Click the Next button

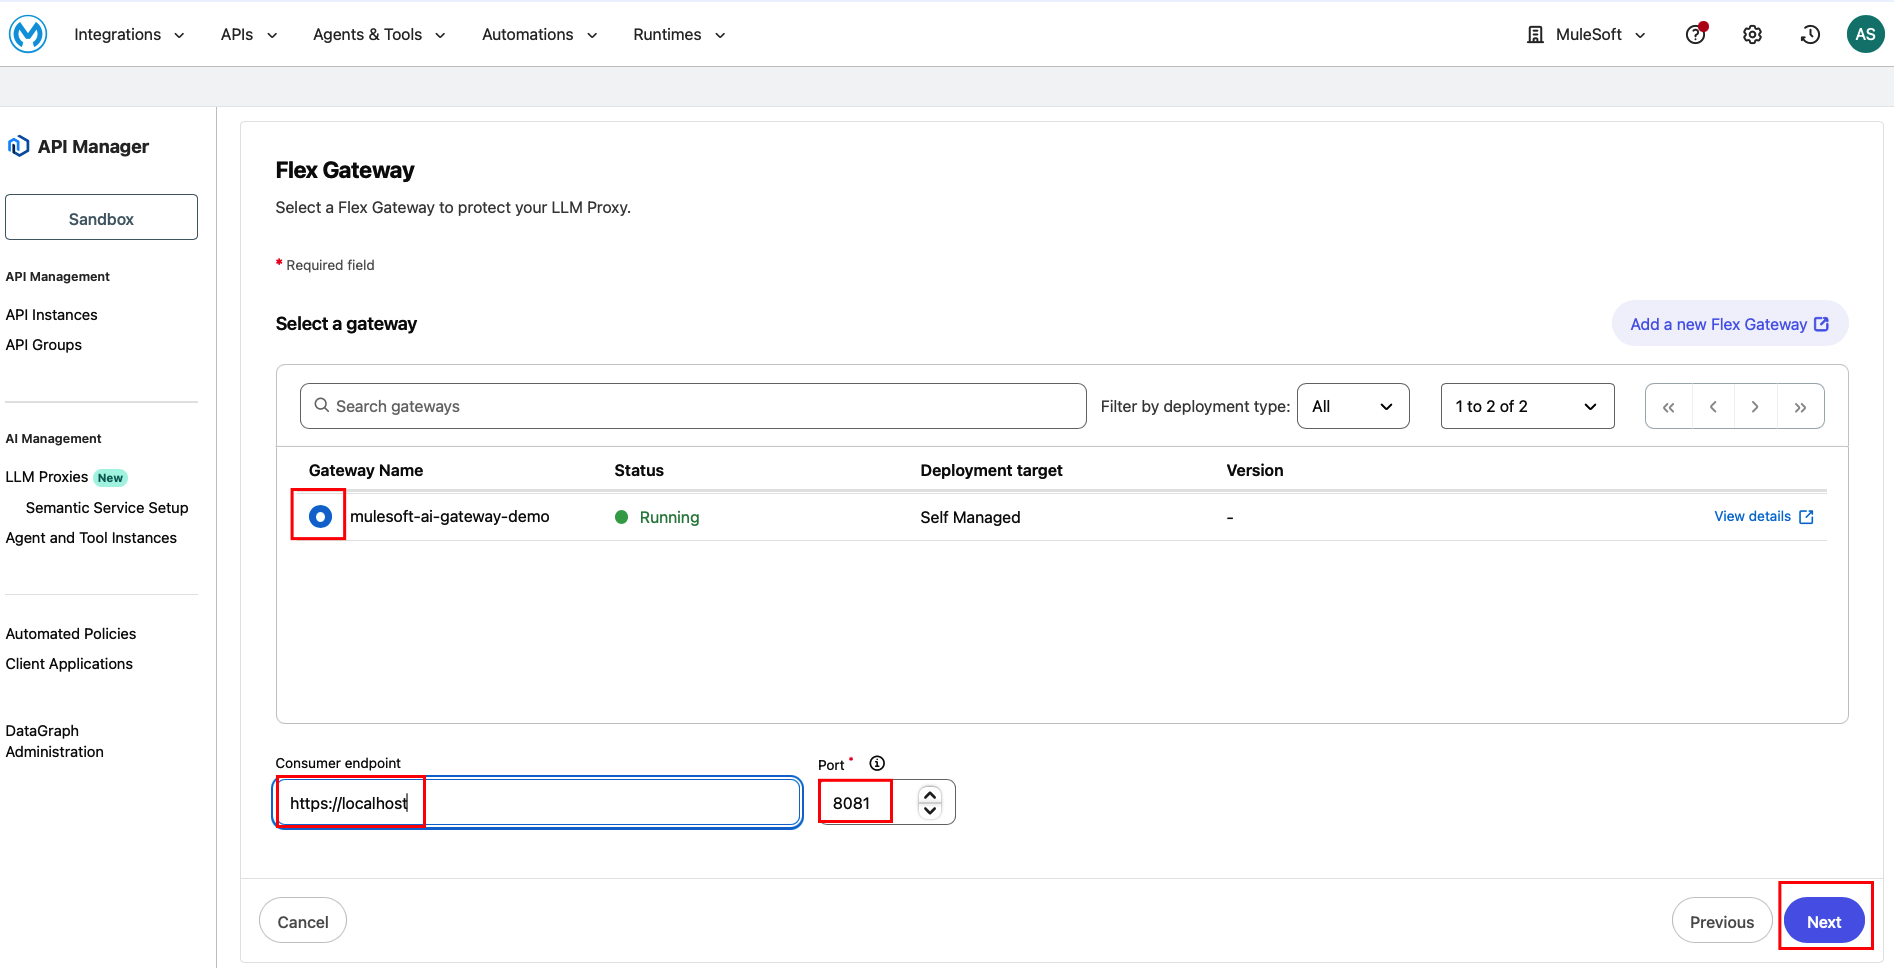[x=1823, y=921]
